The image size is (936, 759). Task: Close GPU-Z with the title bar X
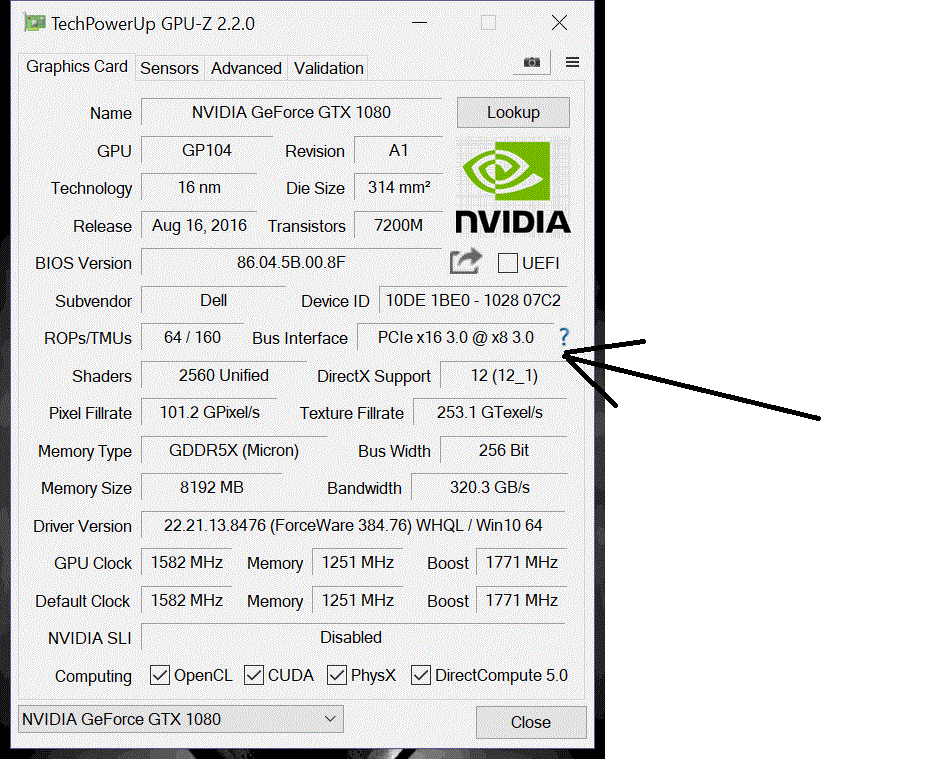(x=559, y=23)
